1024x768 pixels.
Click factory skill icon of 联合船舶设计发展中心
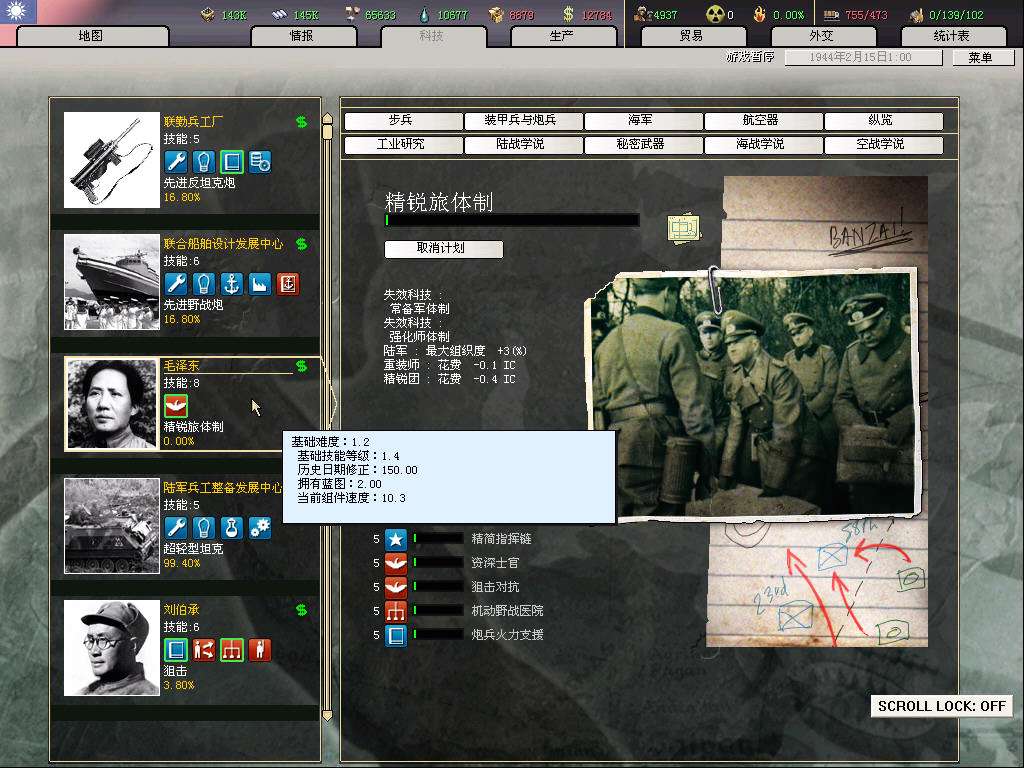(x=260, y=284)
